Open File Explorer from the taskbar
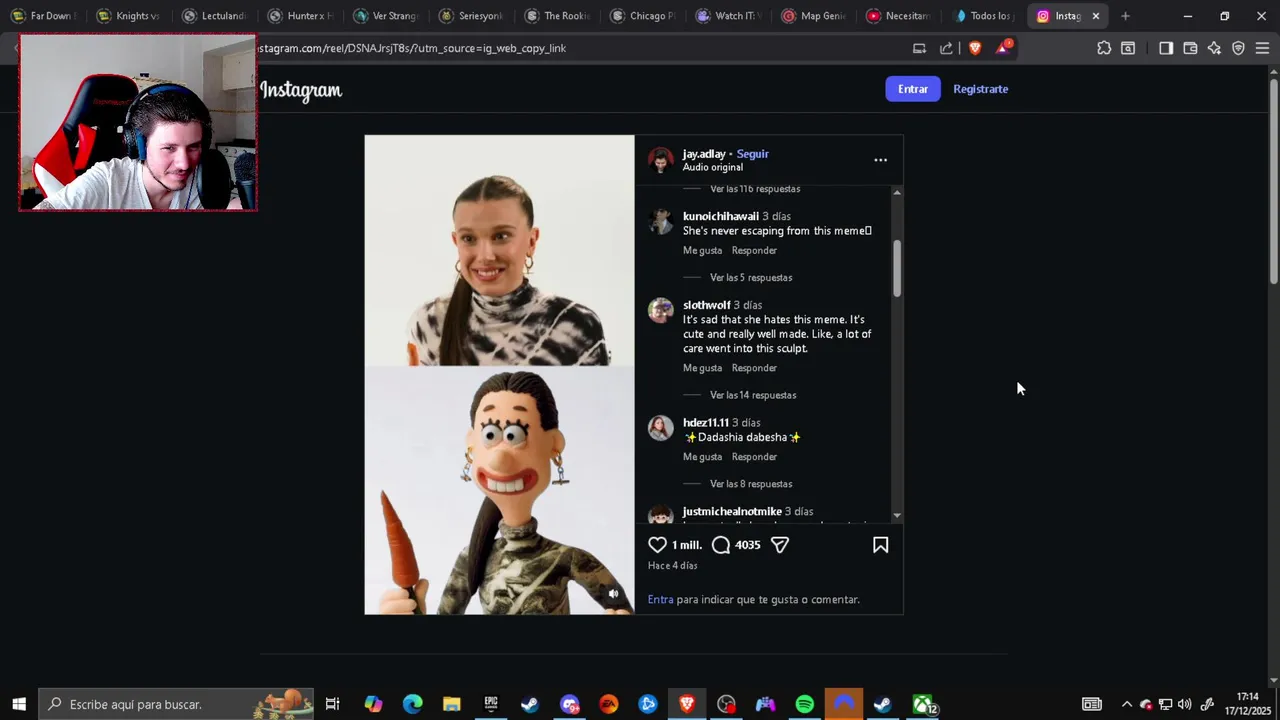 pyautogui.click(x=452, y=704)
